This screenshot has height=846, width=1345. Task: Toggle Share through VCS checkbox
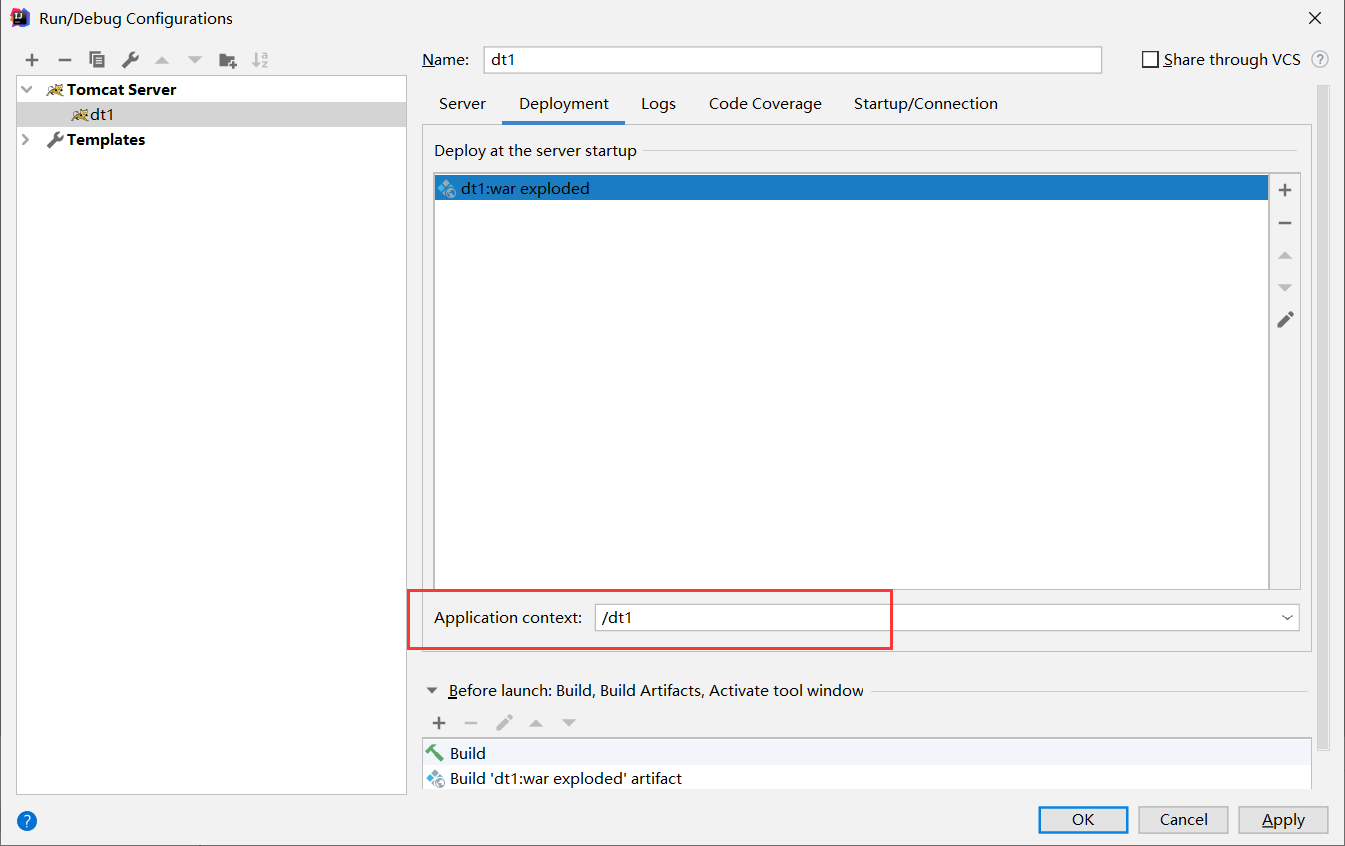pos(1150,60)
